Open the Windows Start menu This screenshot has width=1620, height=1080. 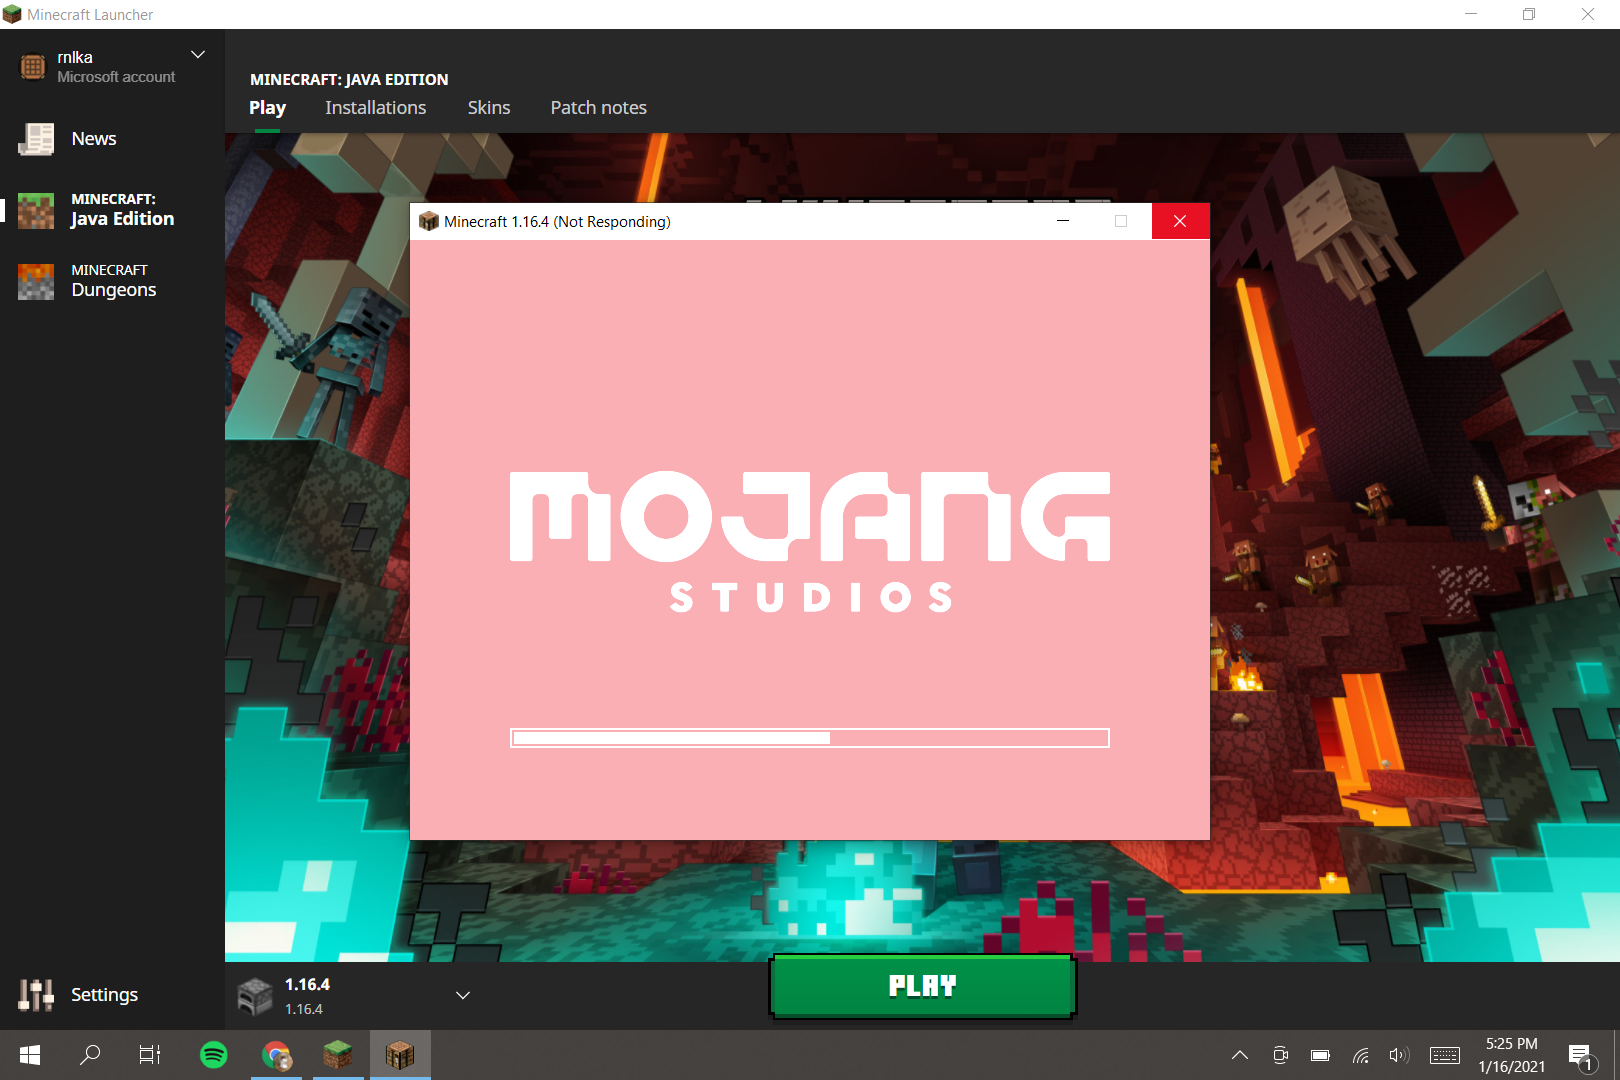[x=30, y=1055]
